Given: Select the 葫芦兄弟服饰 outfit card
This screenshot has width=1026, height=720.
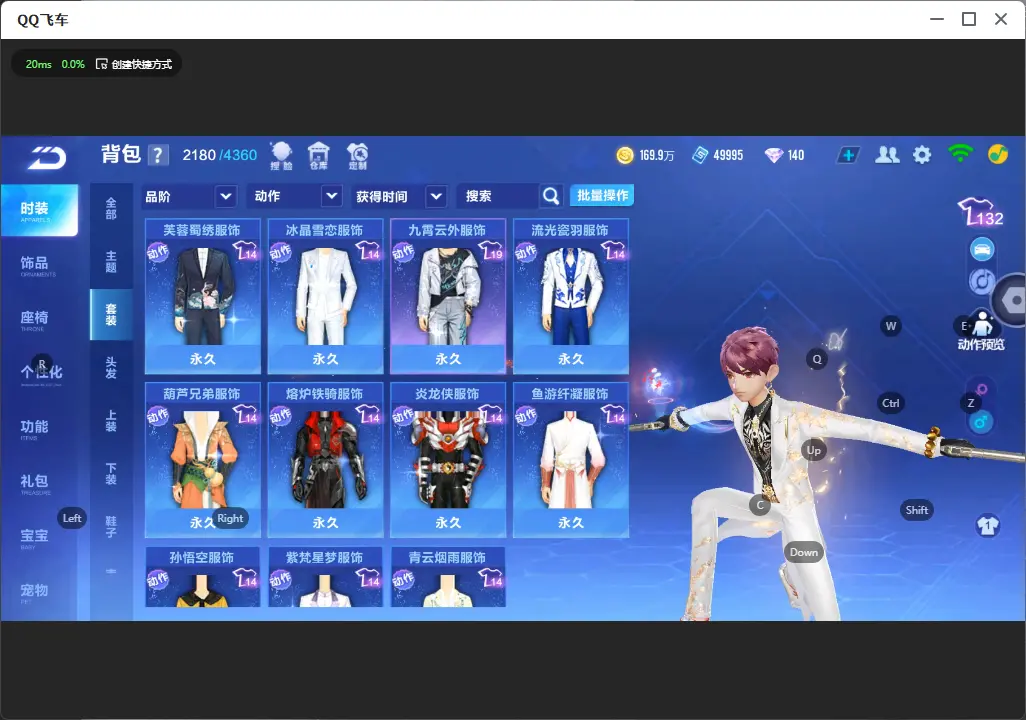Looking at the screenshot, I should coord(202,459).
